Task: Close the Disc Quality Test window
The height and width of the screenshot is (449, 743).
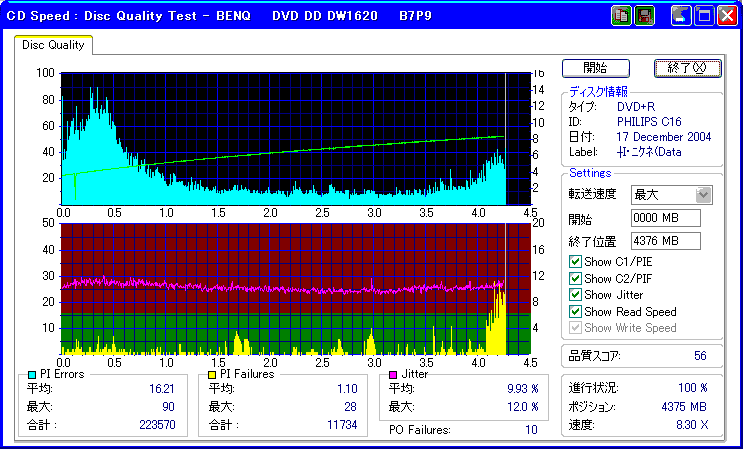Action: 727,16
